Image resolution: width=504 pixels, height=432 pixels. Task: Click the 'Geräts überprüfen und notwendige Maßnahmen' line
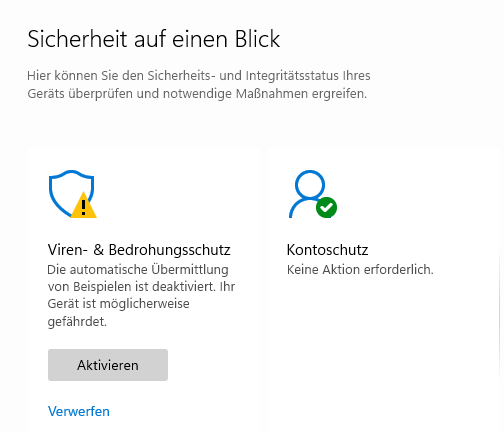[x=167, y=94]
